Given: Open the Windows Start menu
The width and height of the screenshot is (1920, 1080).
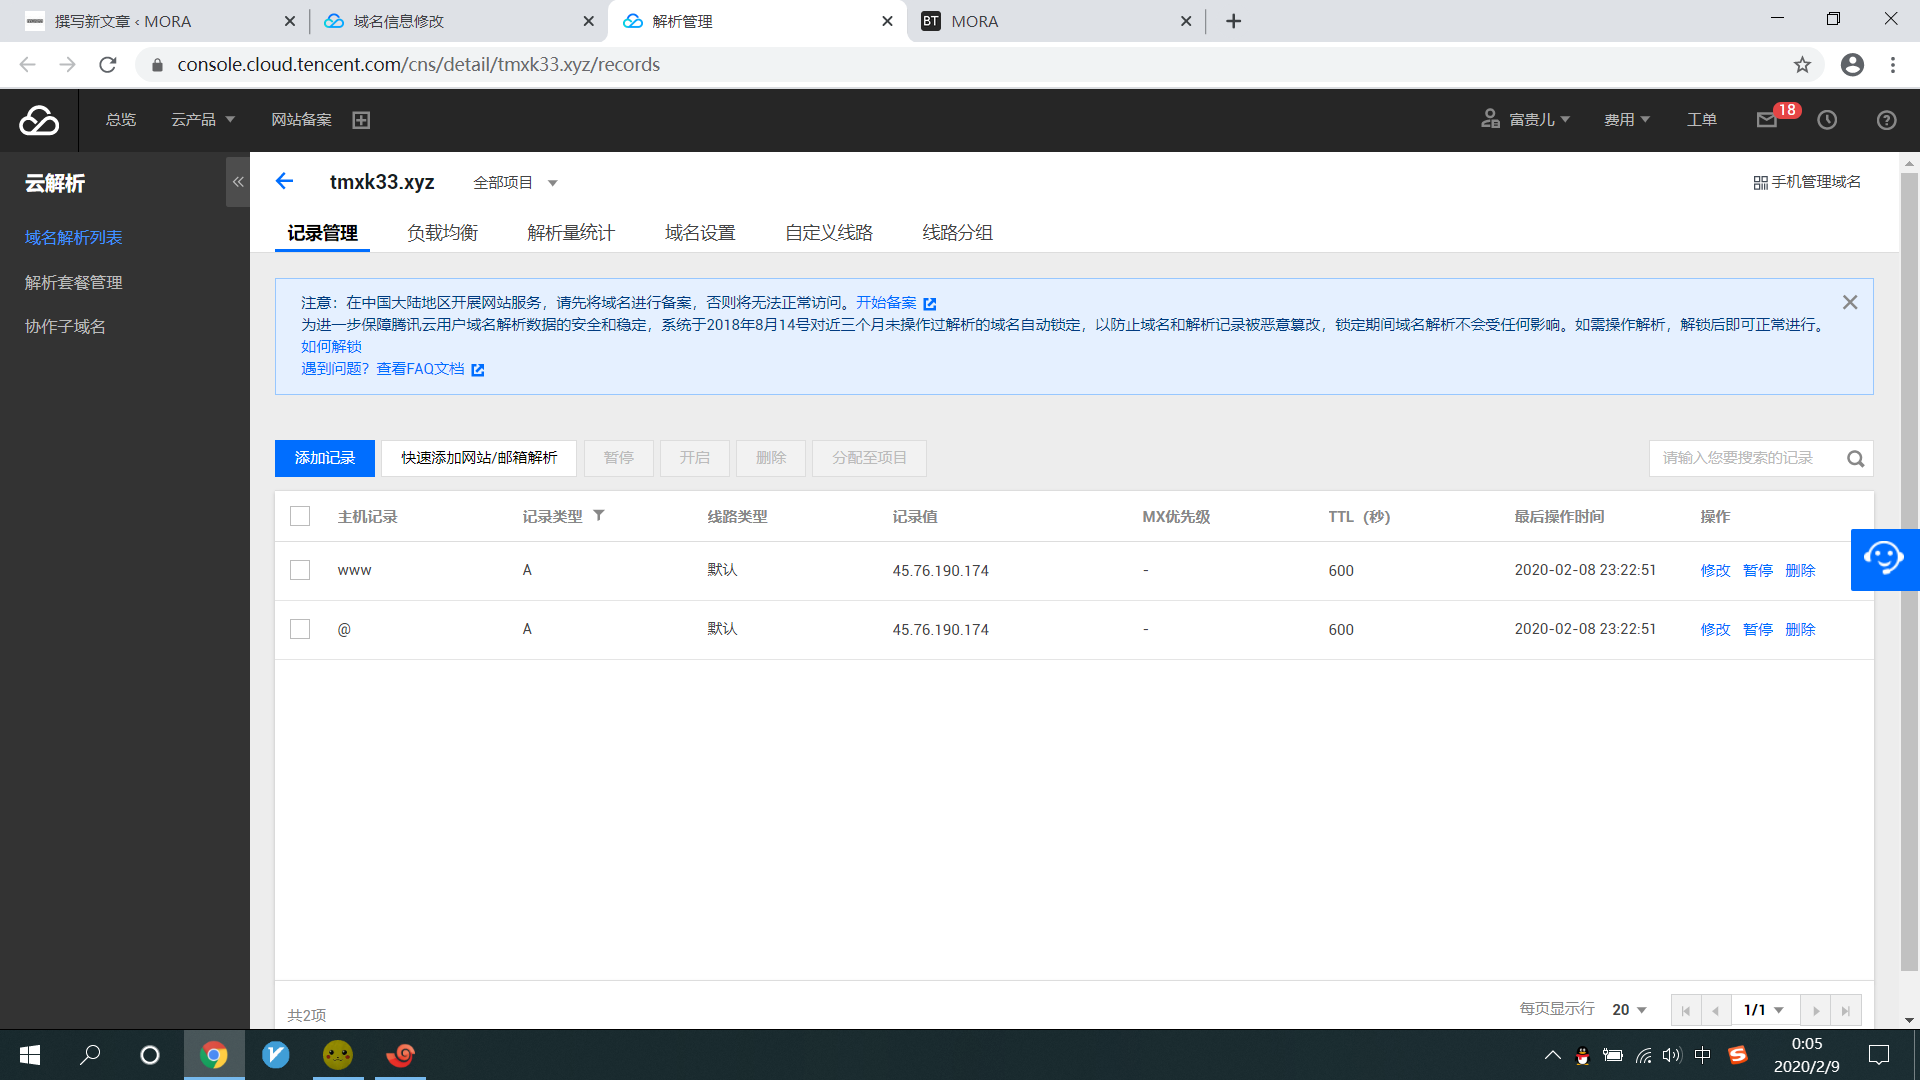Looking at the screenshot, I should tap(30, 1055).
